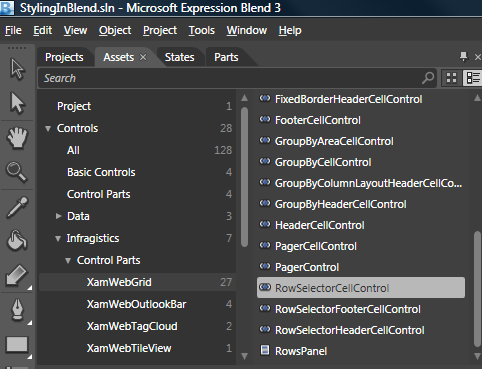Switch assets to grid view mode
Screen dimensions: 482x369
point(452,78)
